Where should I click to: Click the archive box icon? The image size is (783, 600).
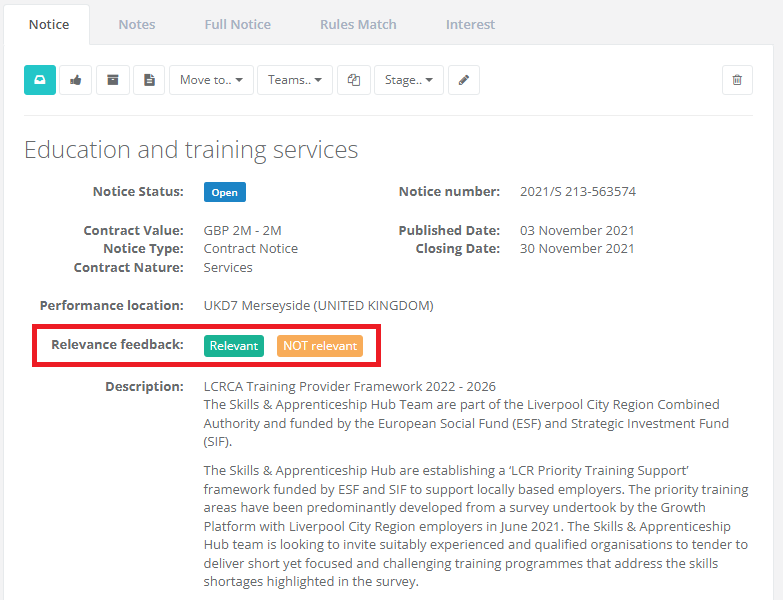(113, 80)
